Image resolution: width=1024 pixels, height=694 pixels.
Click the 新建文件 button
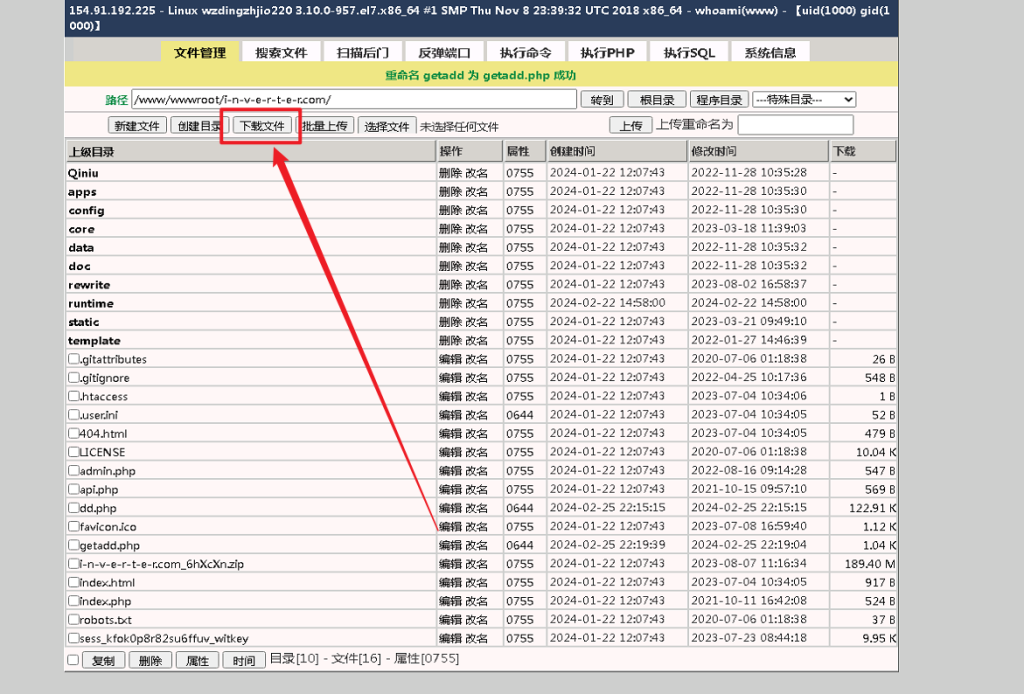pyautogui.click(x=137, y=126)
